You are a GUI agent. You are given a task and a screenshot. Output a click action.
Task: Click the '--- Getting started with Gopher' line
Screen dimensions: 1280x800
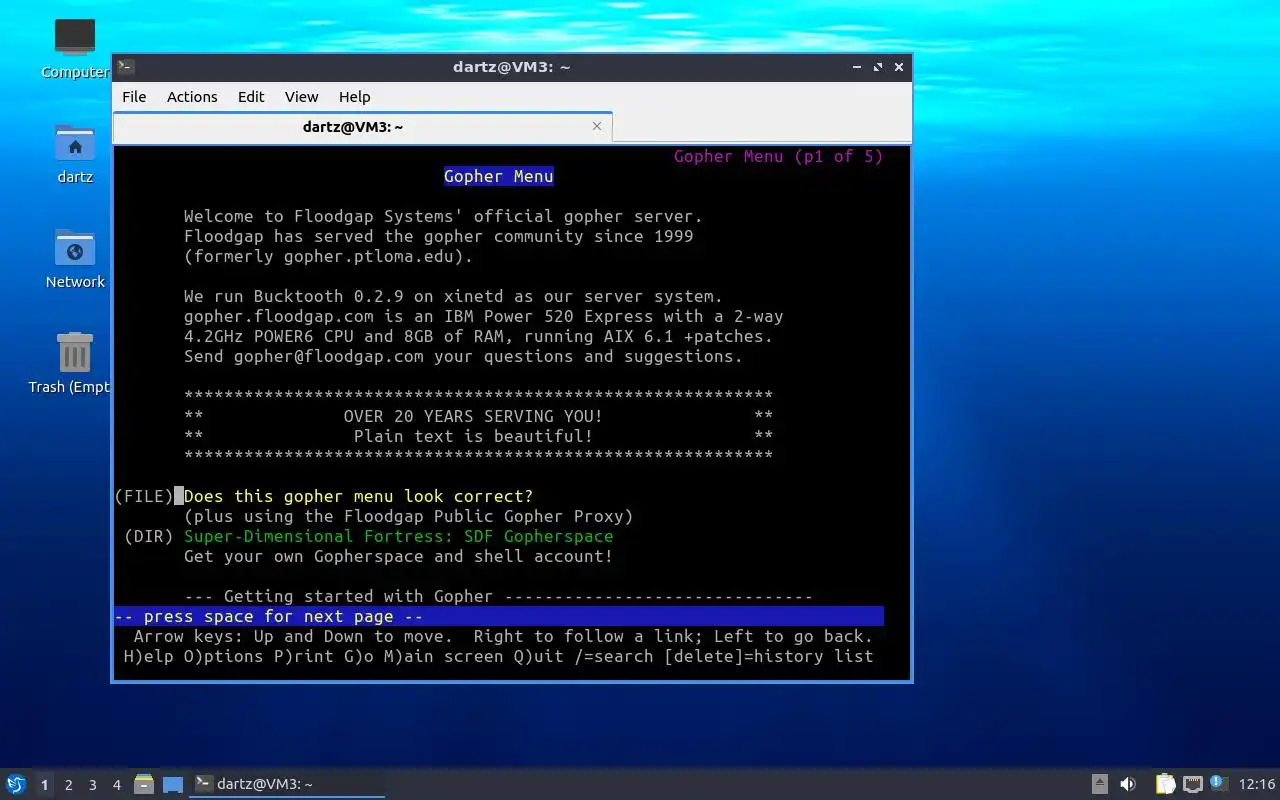(x=498, y=596)
